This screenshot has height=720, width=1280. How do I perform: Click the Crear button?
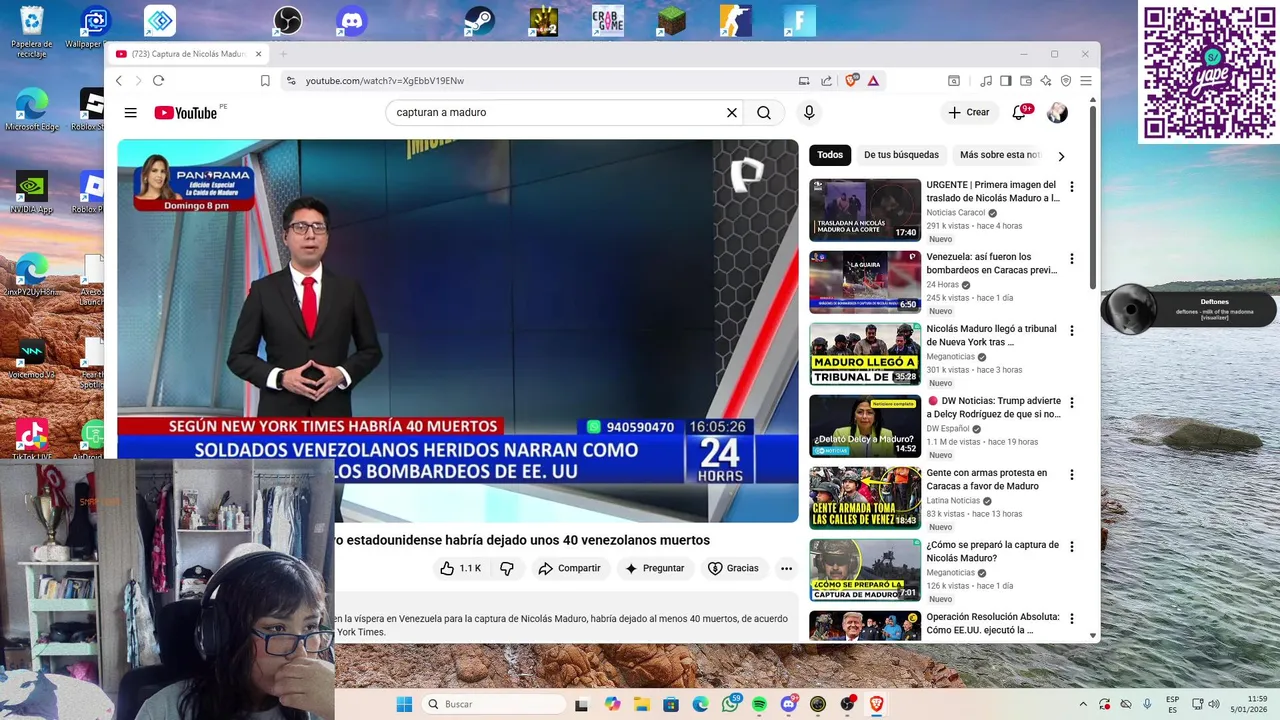tap(969, 113)
